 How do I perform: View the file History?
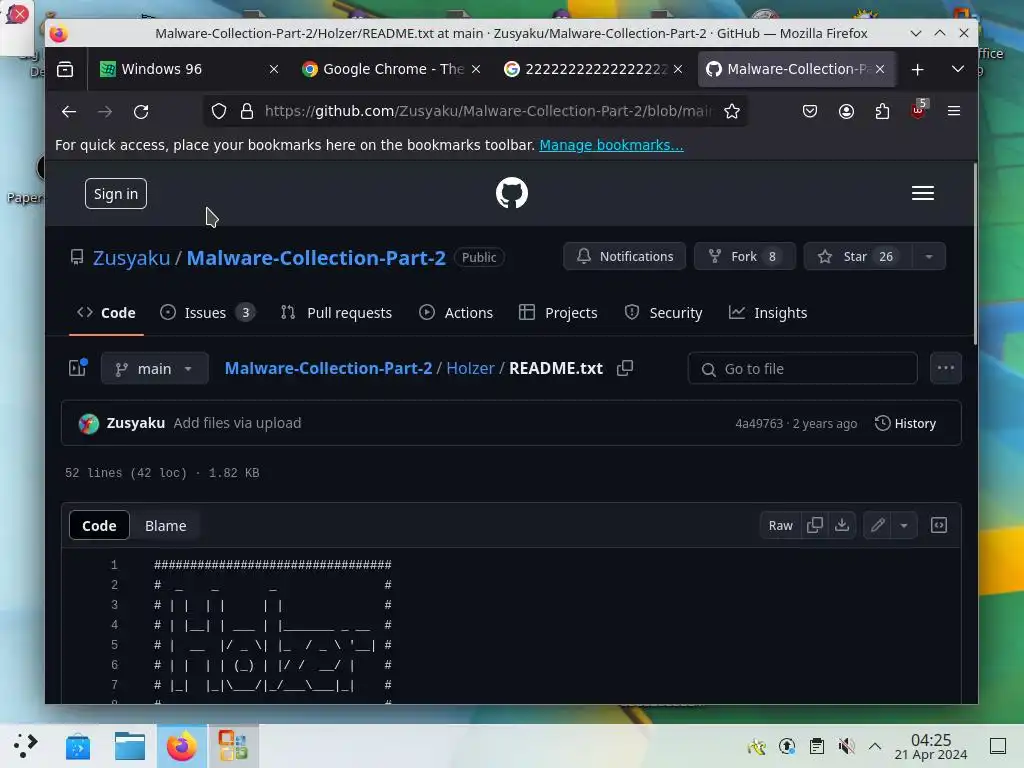(905, 423)
